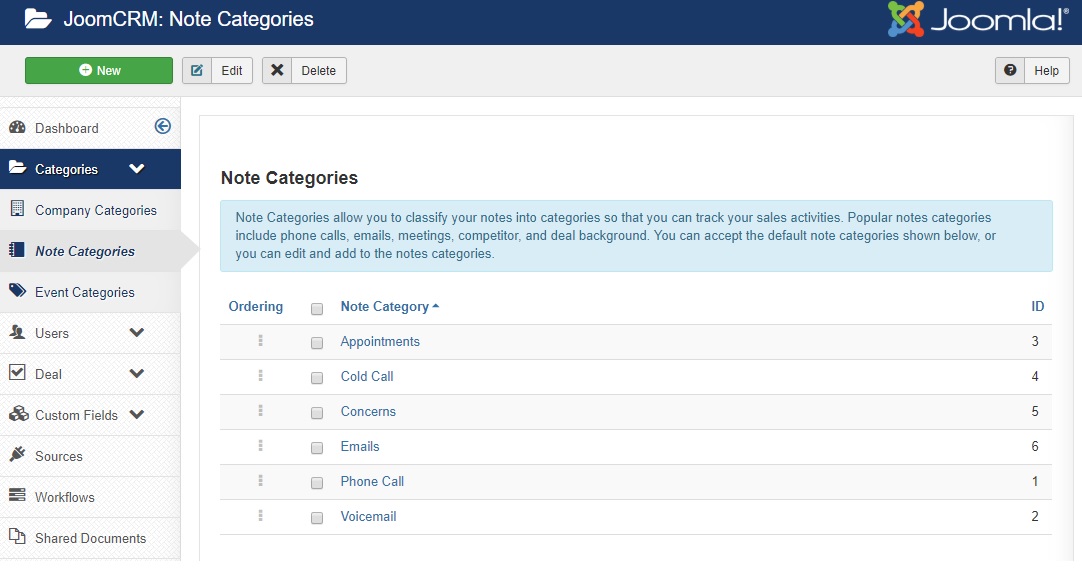
Task: Click the Help button label
Action: click(x=1046, y=70)
